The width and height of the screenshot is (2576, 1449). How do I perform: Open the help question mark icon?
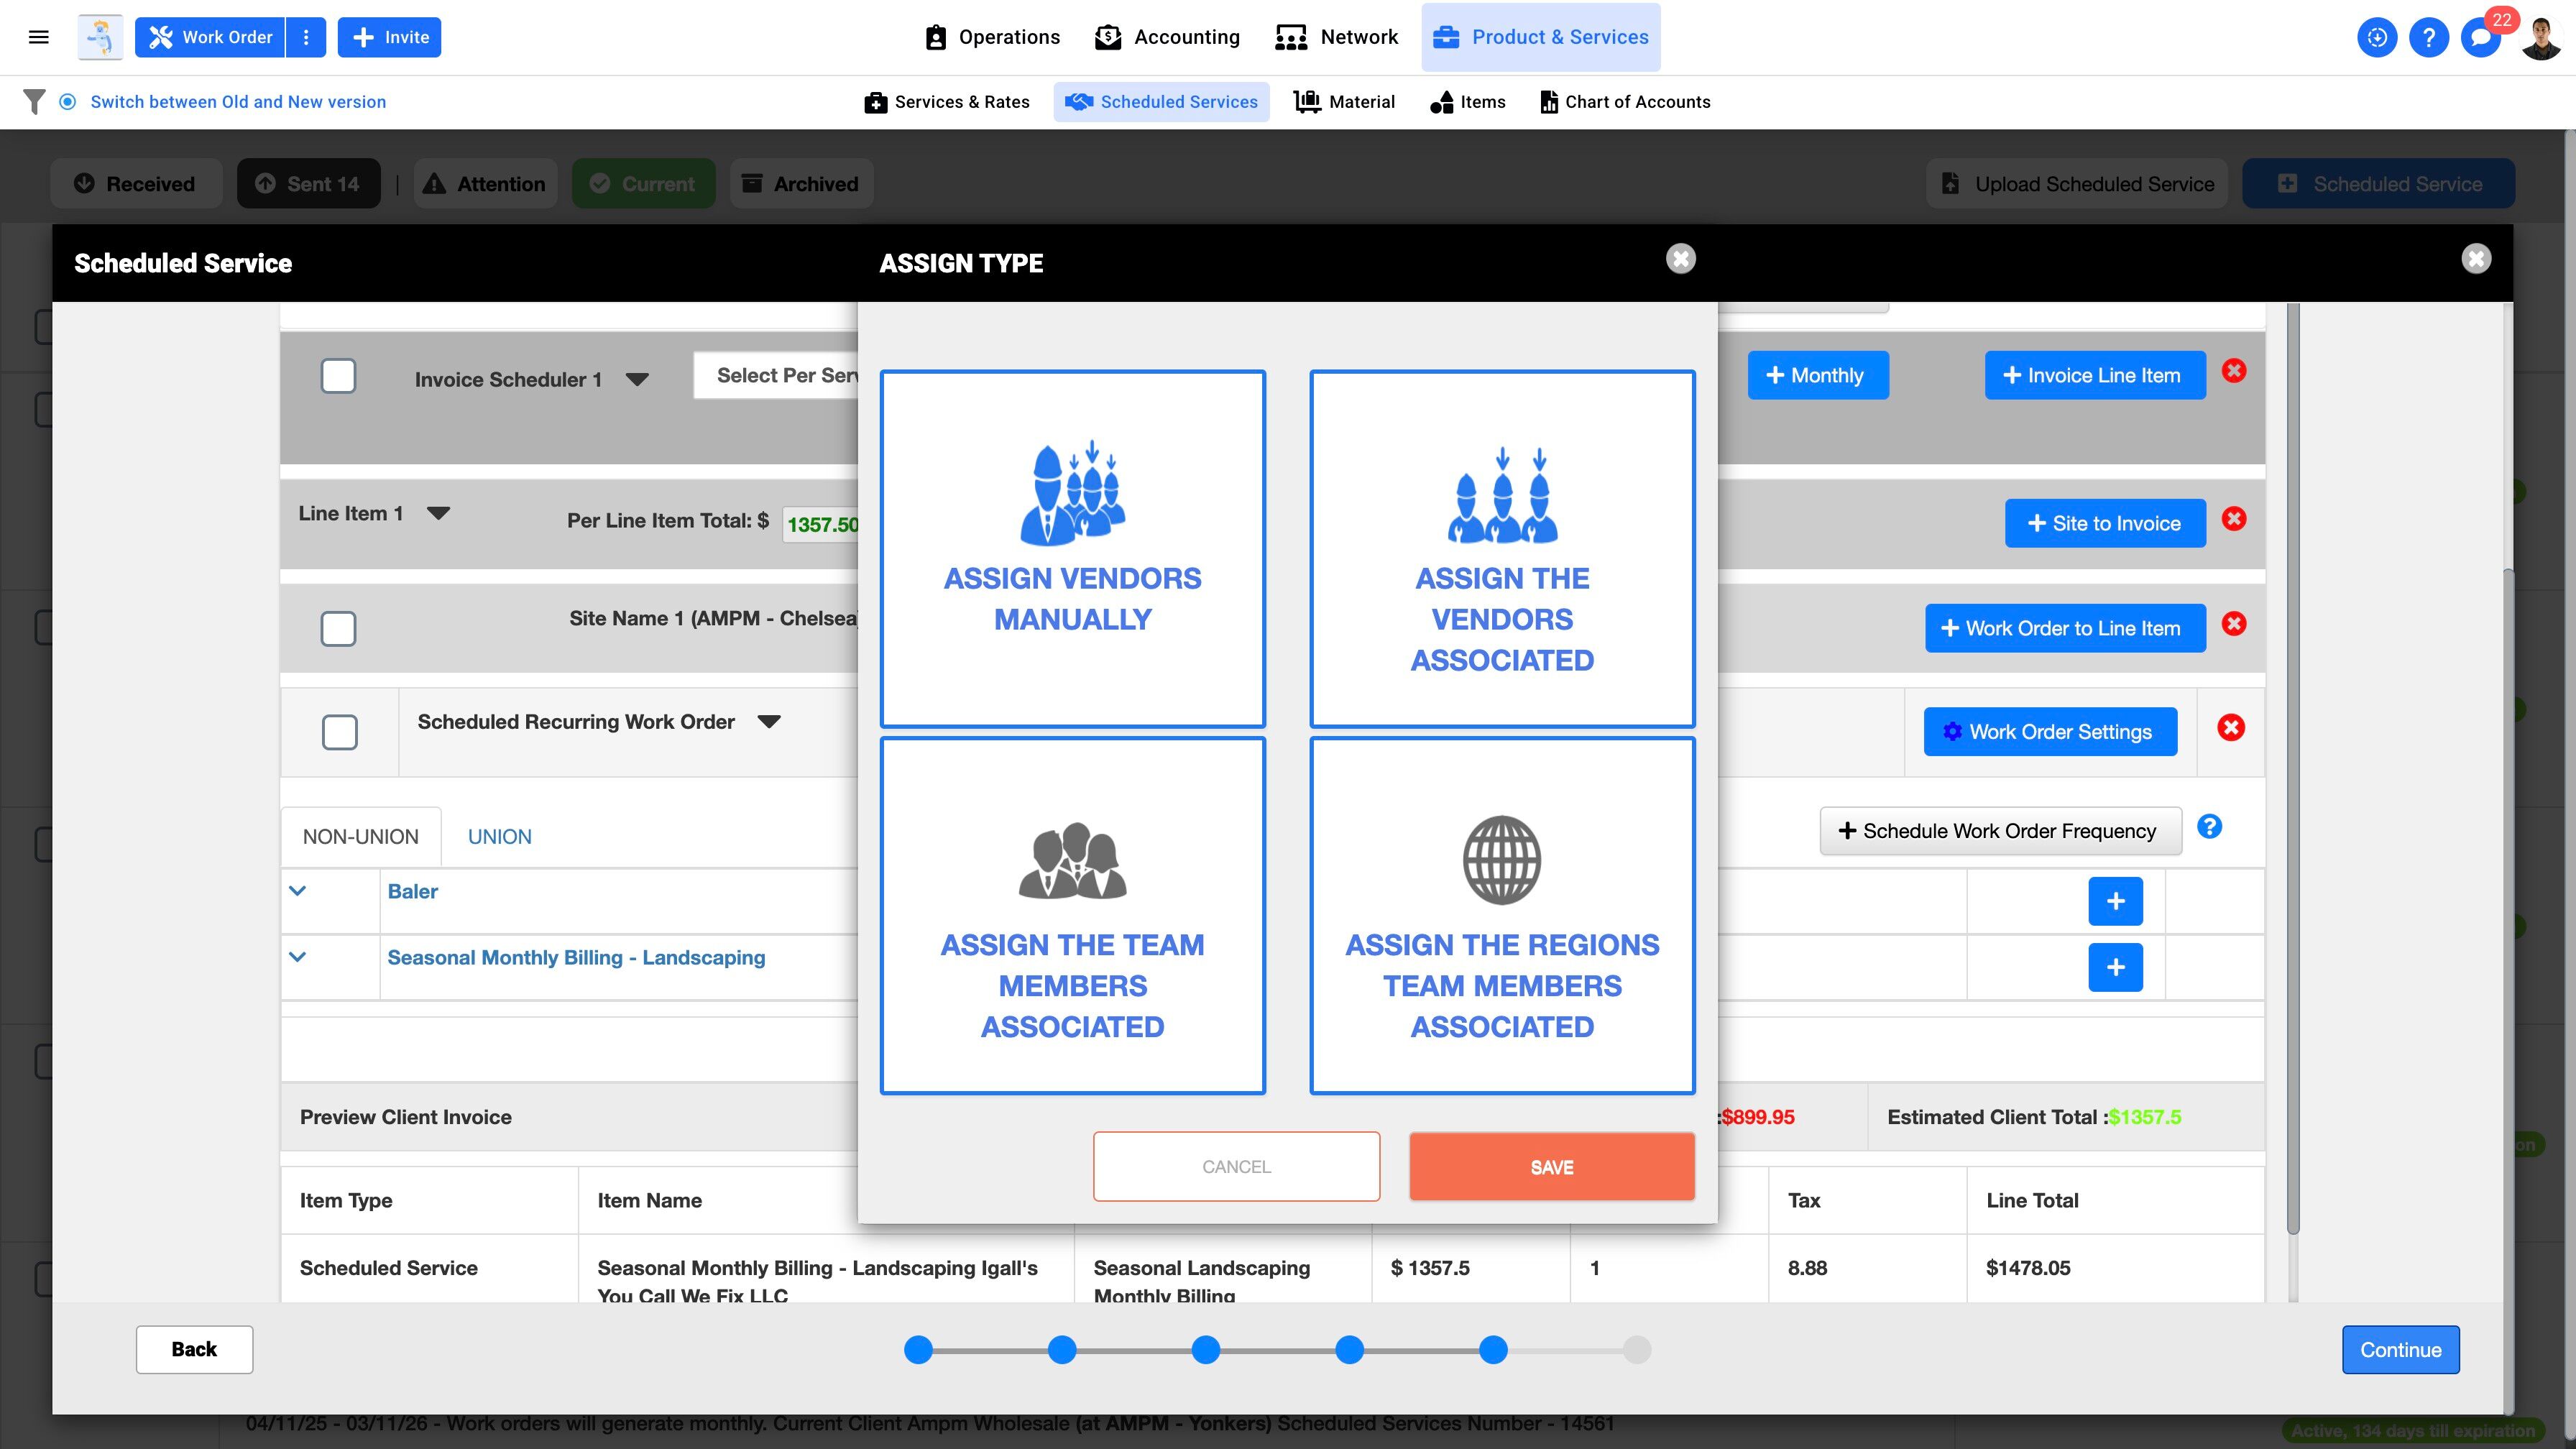(x=2428, y=37)
